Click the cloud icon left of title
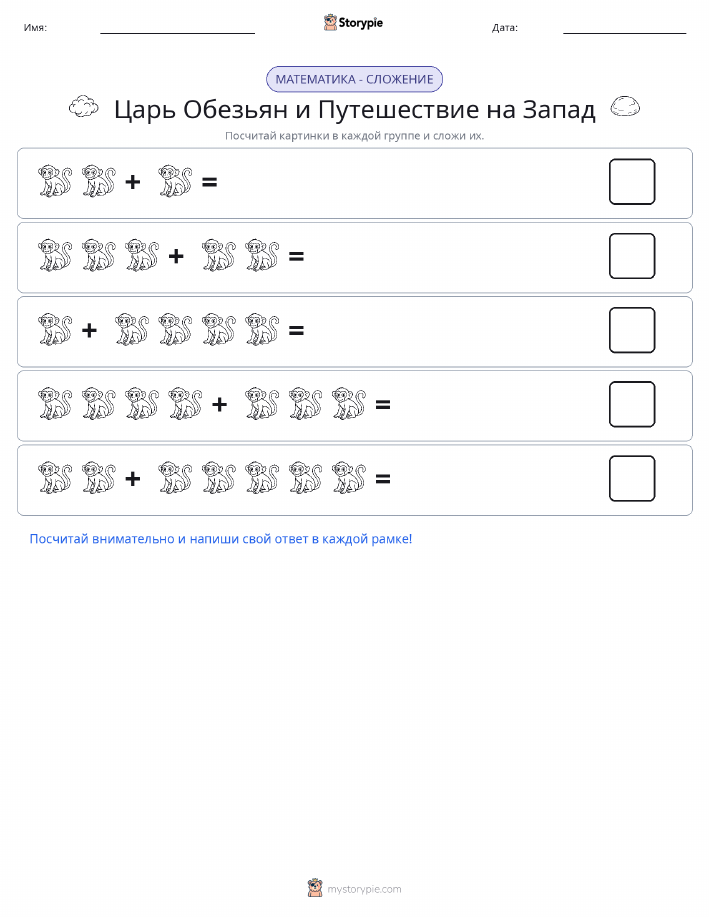709x917 pixels. 83,106
